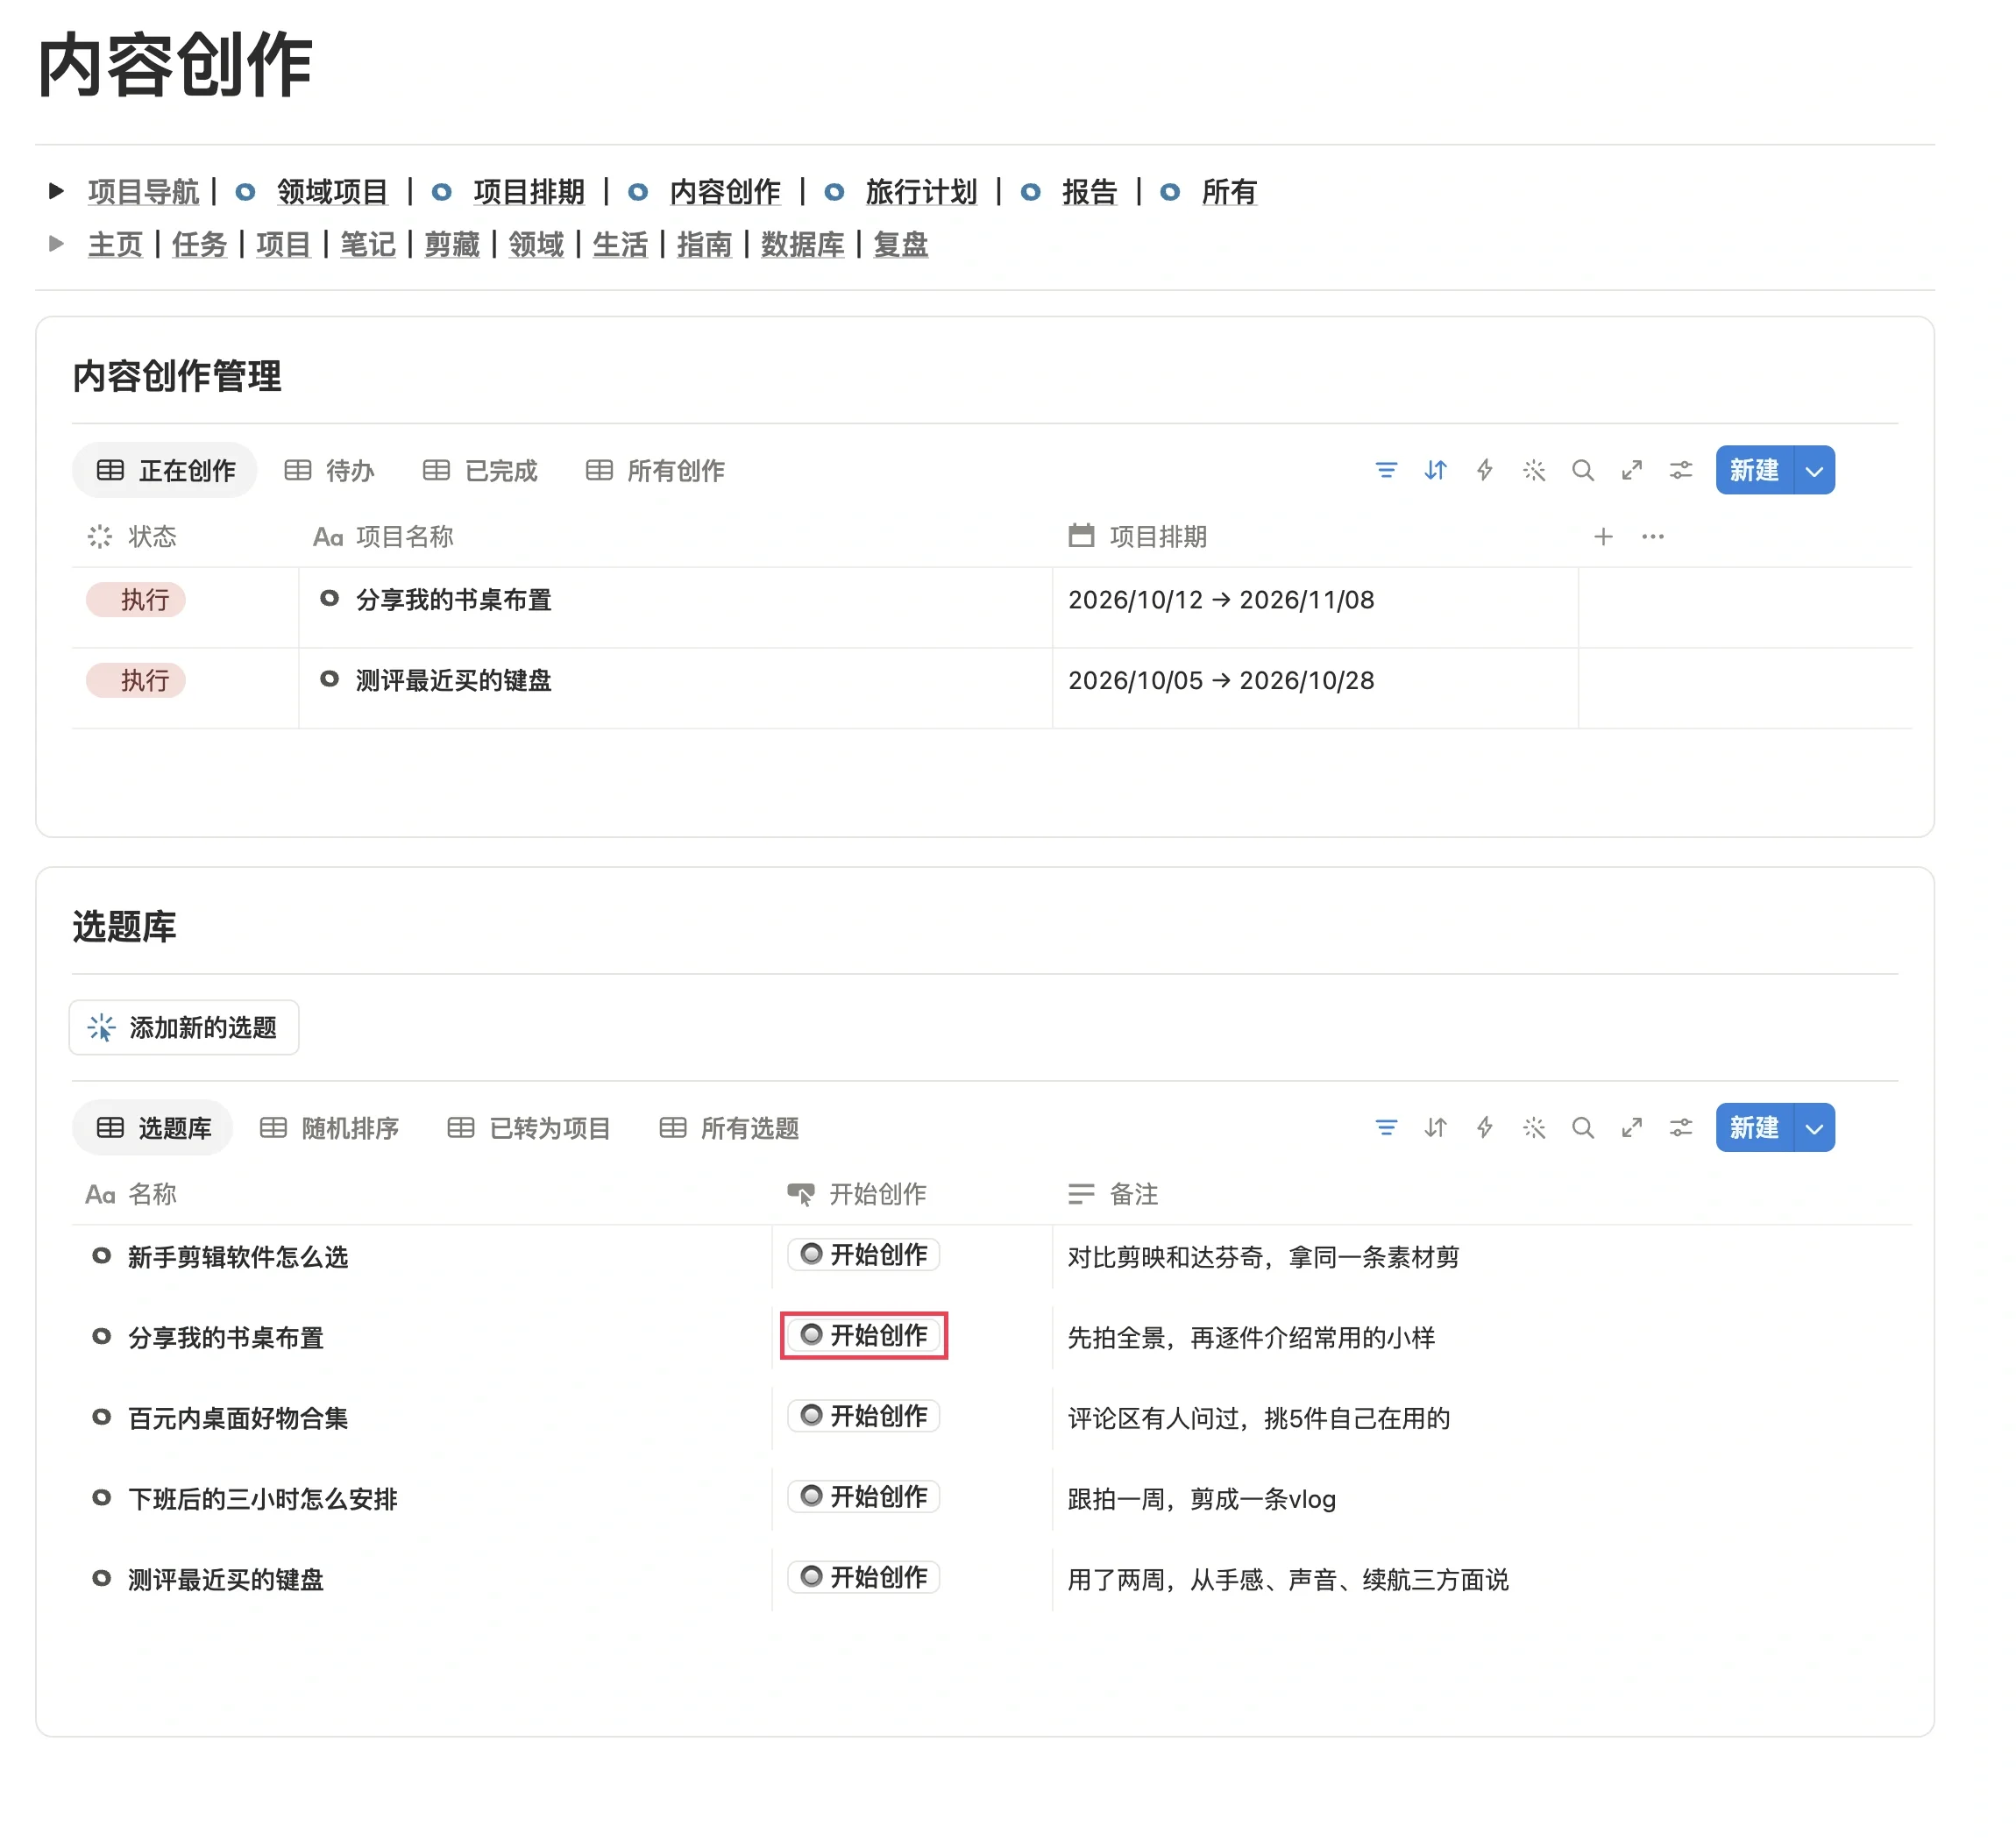Open filter in 内容创作管理 toolbar
This screenshot has height=1841, width=2016.
pos(1385,470)
